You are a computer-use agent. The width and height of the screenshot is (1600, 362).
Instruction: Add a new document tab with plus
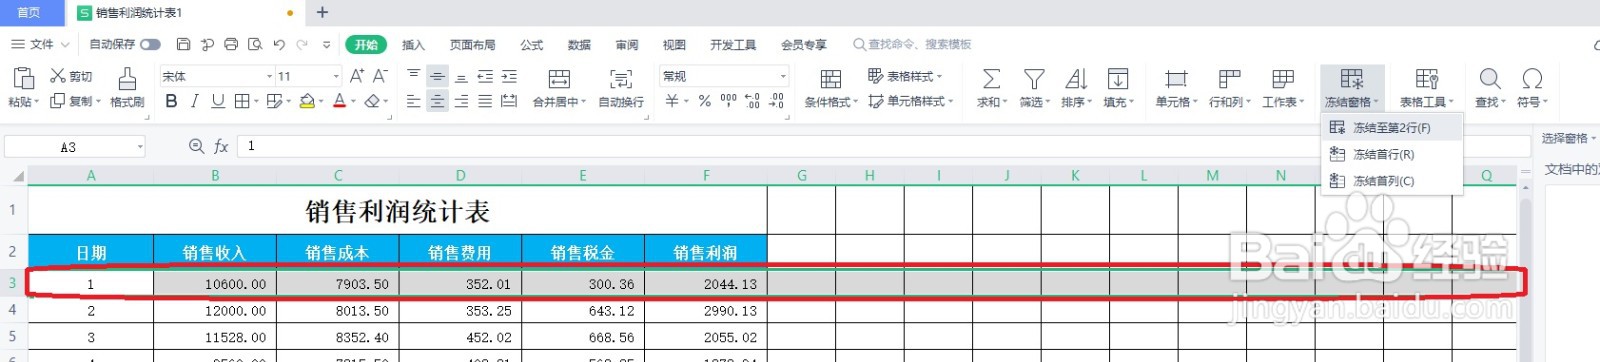(x=322, y=13)
